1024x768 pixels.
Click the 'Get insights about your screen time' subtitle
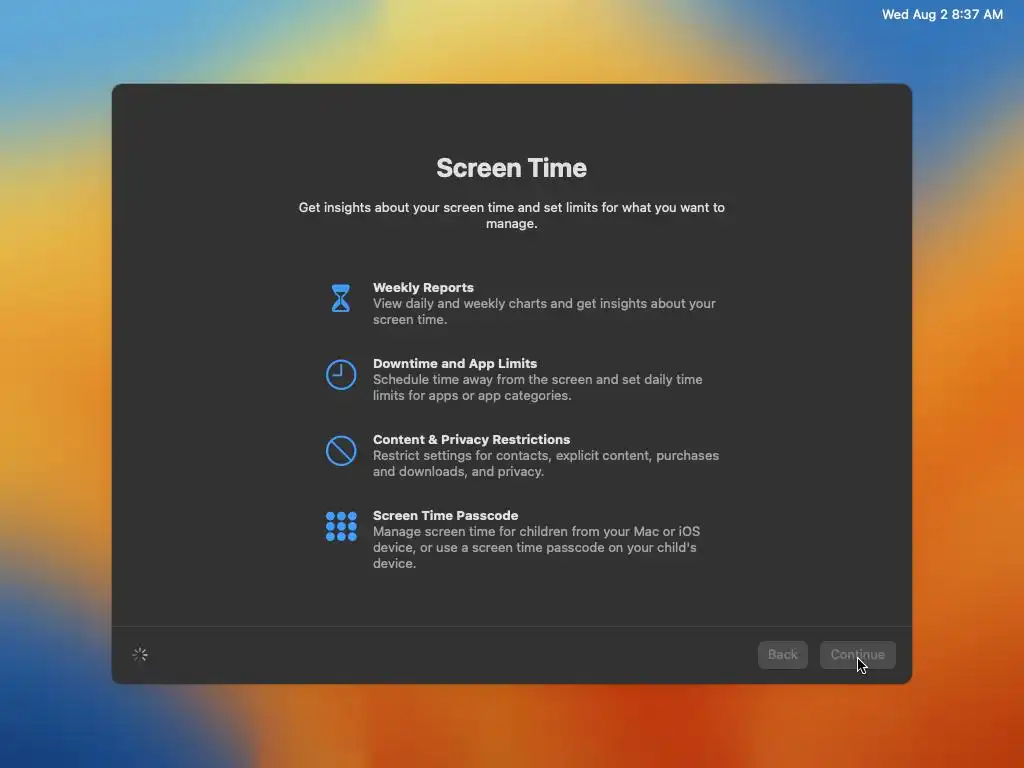pos(511,216)
